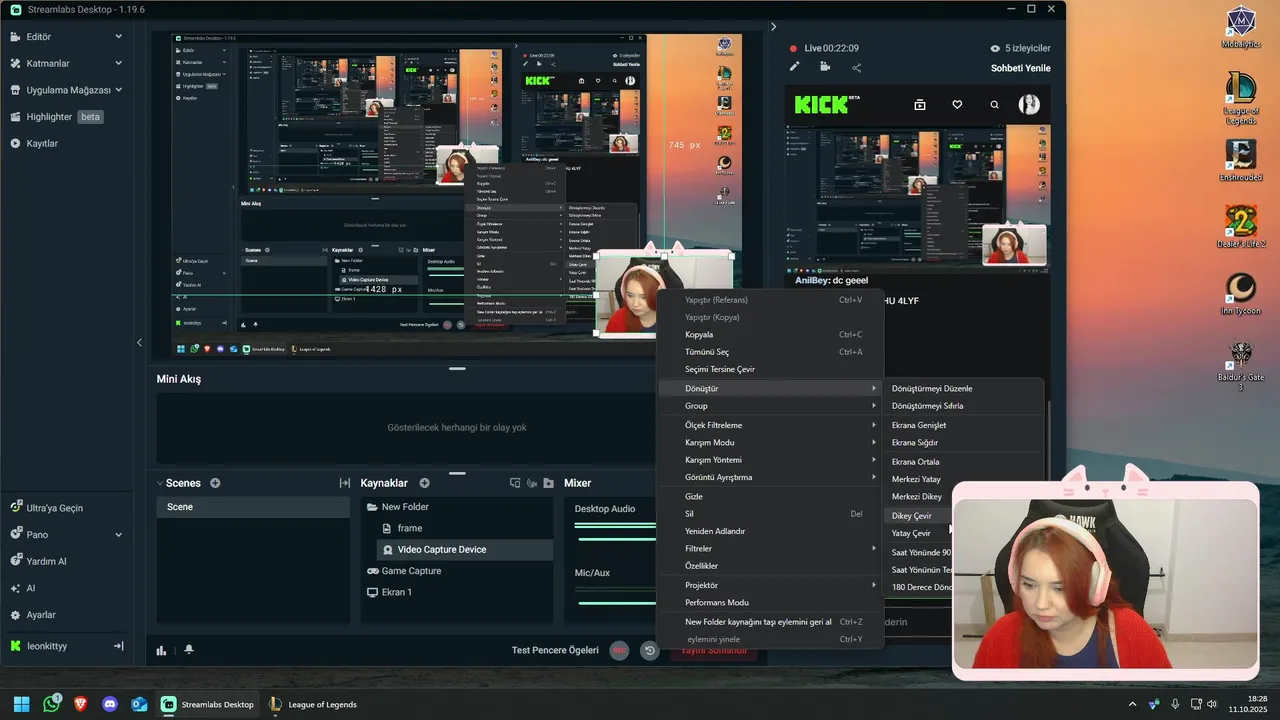
Task: Select Ekran 1 source
Action: [458, 592]
